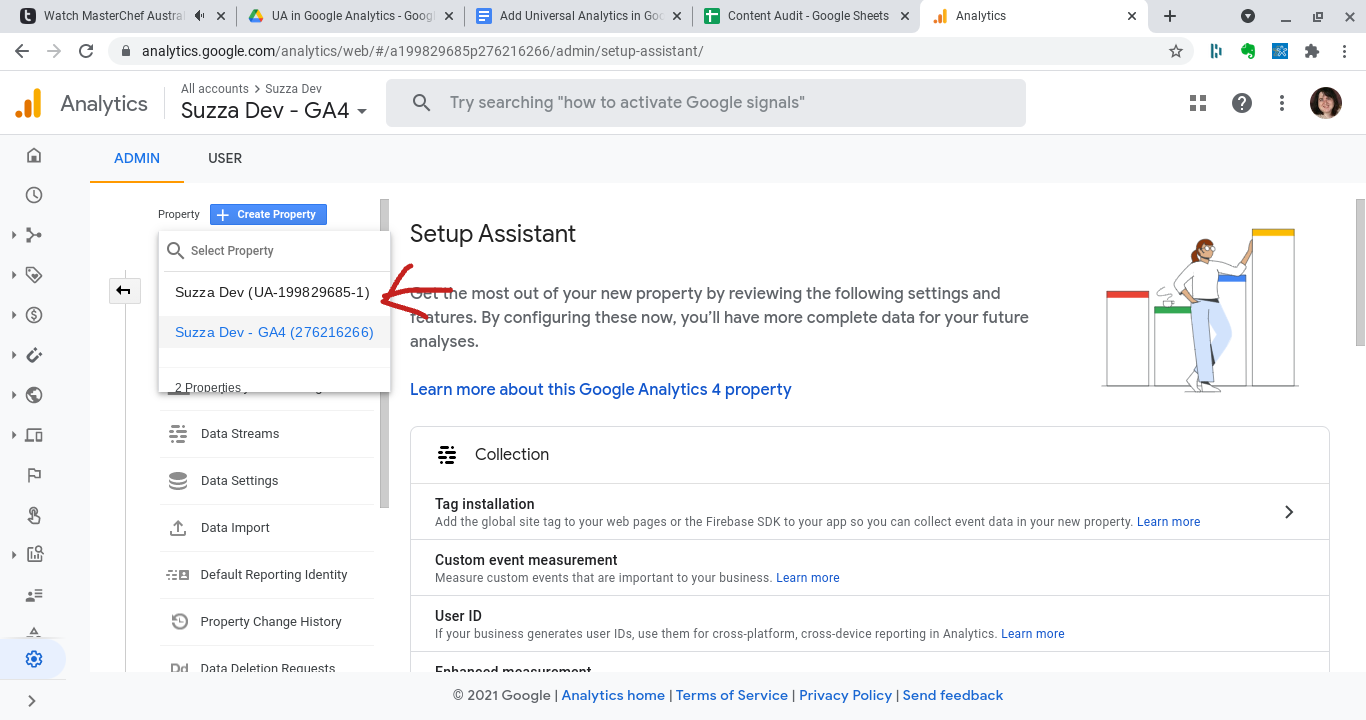Click the Analytics search box
The image size is (1366, 720).
pos(706,103)
